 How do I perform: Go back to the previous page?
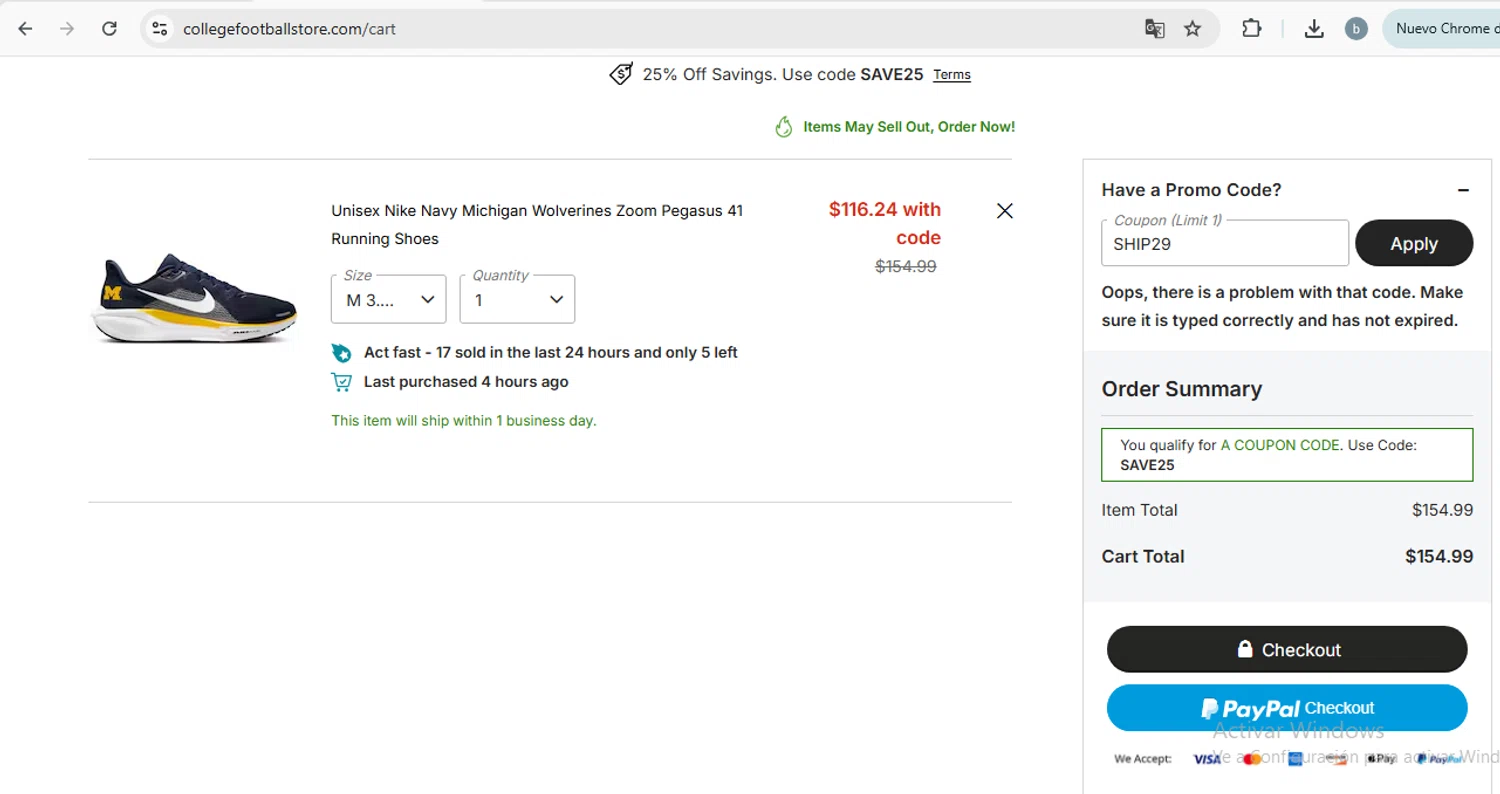click(25, 29)
